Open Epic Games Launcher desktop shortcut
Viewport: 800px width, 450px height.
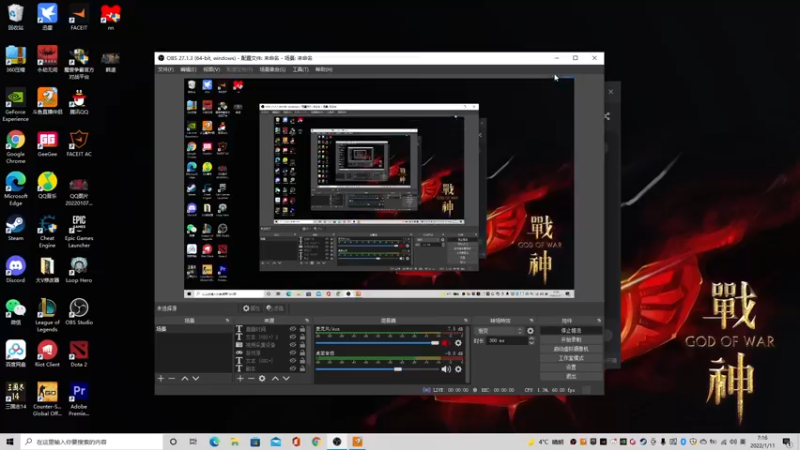79,231
